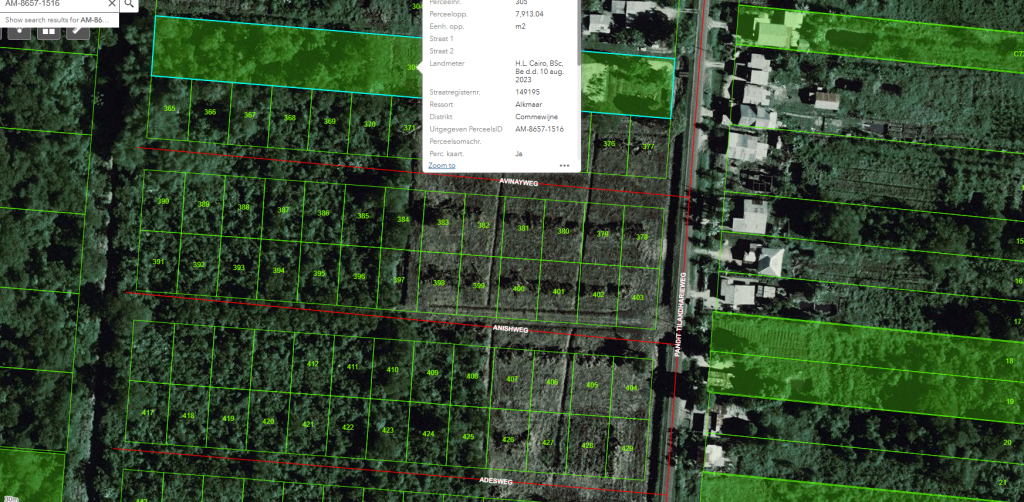Click the magnifier search button

coord(130,4)
